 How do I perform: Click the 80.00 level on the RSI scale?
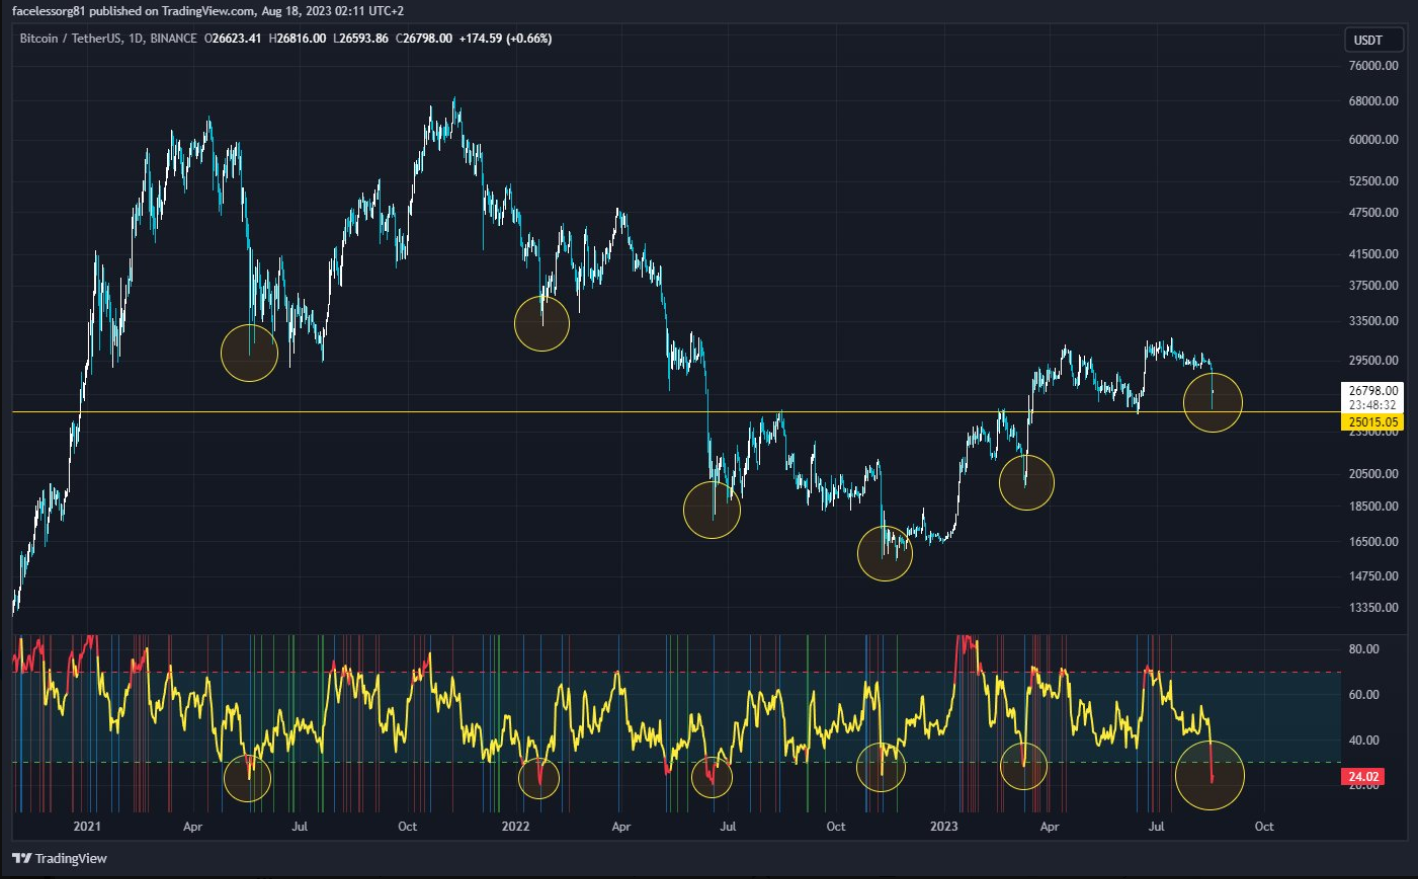point(1364,649)
